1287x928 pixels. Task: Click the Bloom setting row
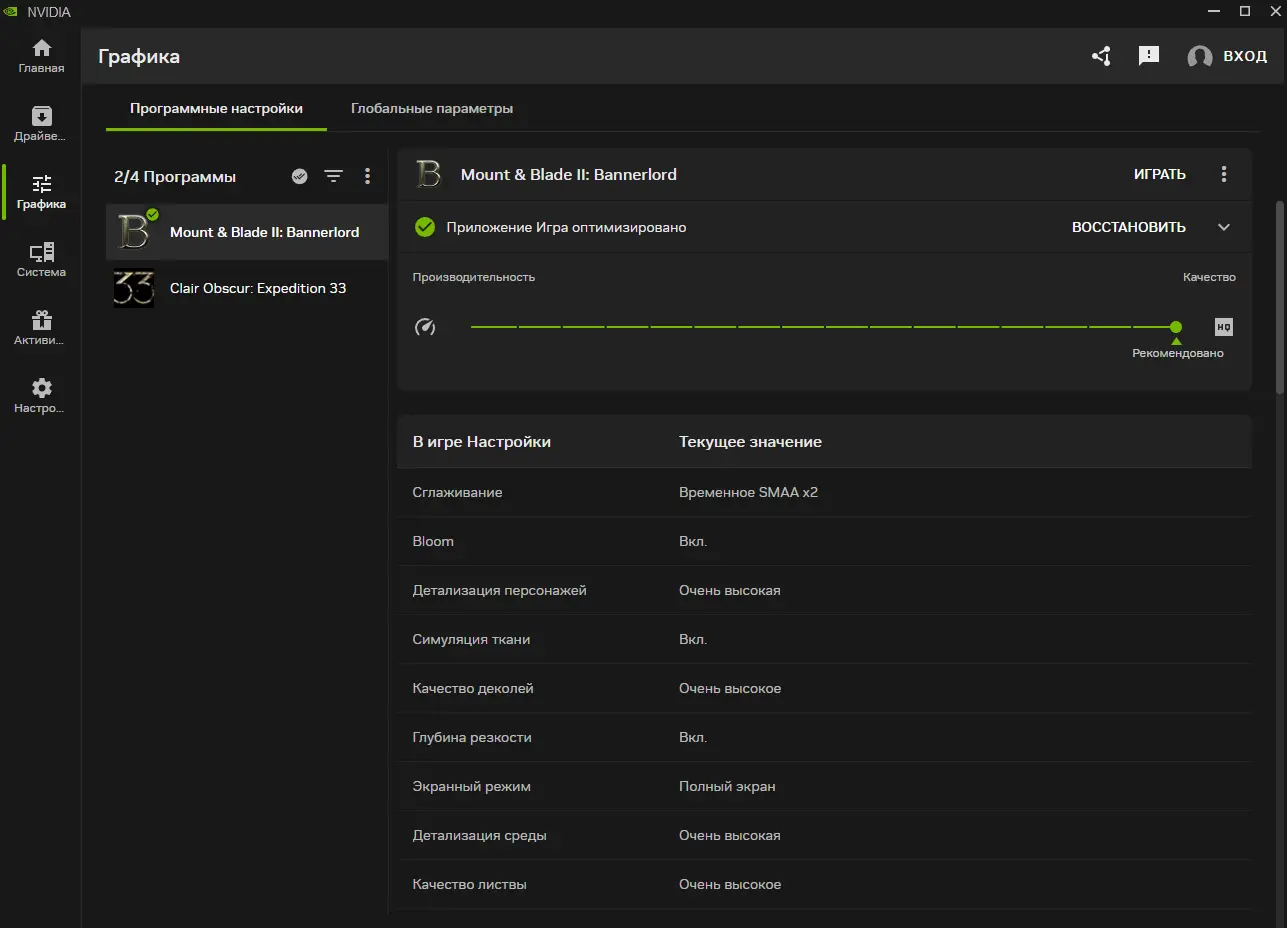click(x=824, y=541)
